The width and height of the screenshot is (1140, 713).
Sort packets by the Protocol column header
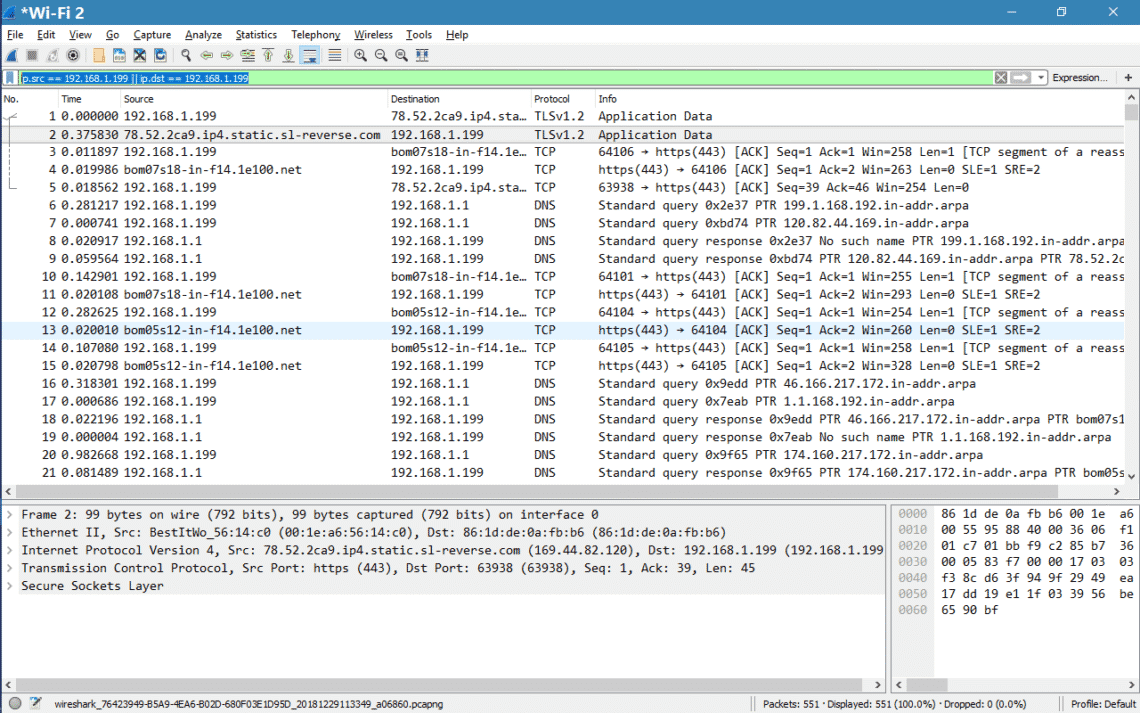(x=562, y=99)
